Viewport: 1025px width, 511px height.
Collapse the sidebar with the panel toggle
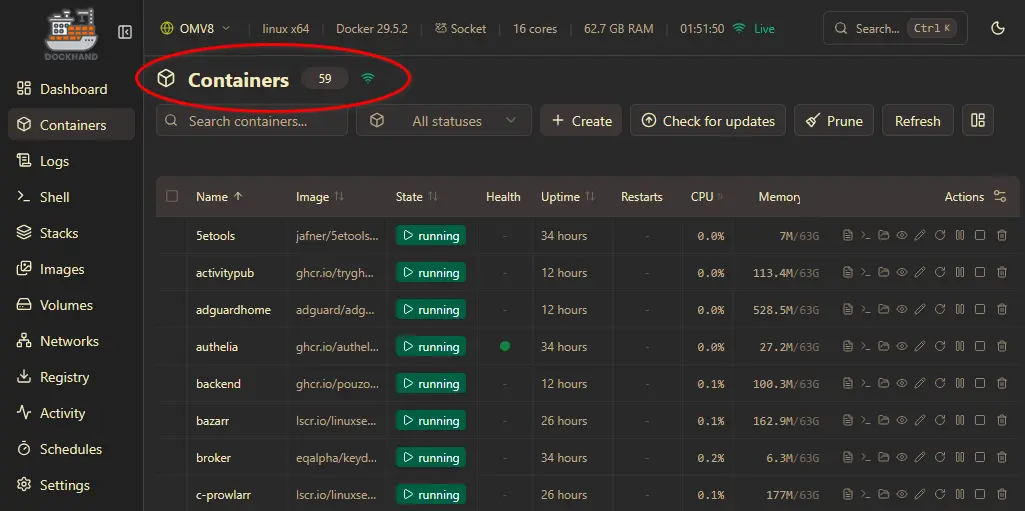[125, 32]
